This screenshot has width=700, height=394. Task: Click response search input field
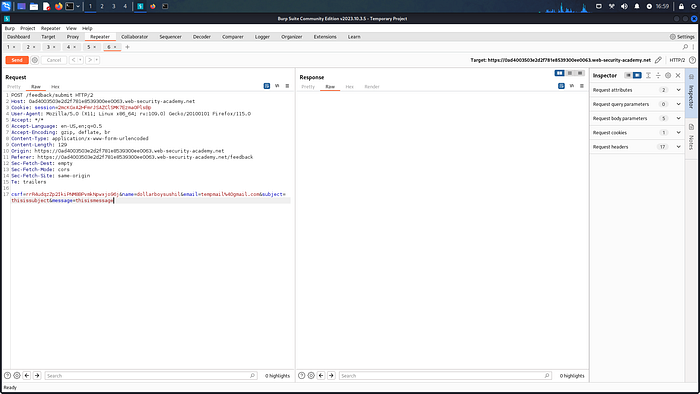[x=445, y=376]
